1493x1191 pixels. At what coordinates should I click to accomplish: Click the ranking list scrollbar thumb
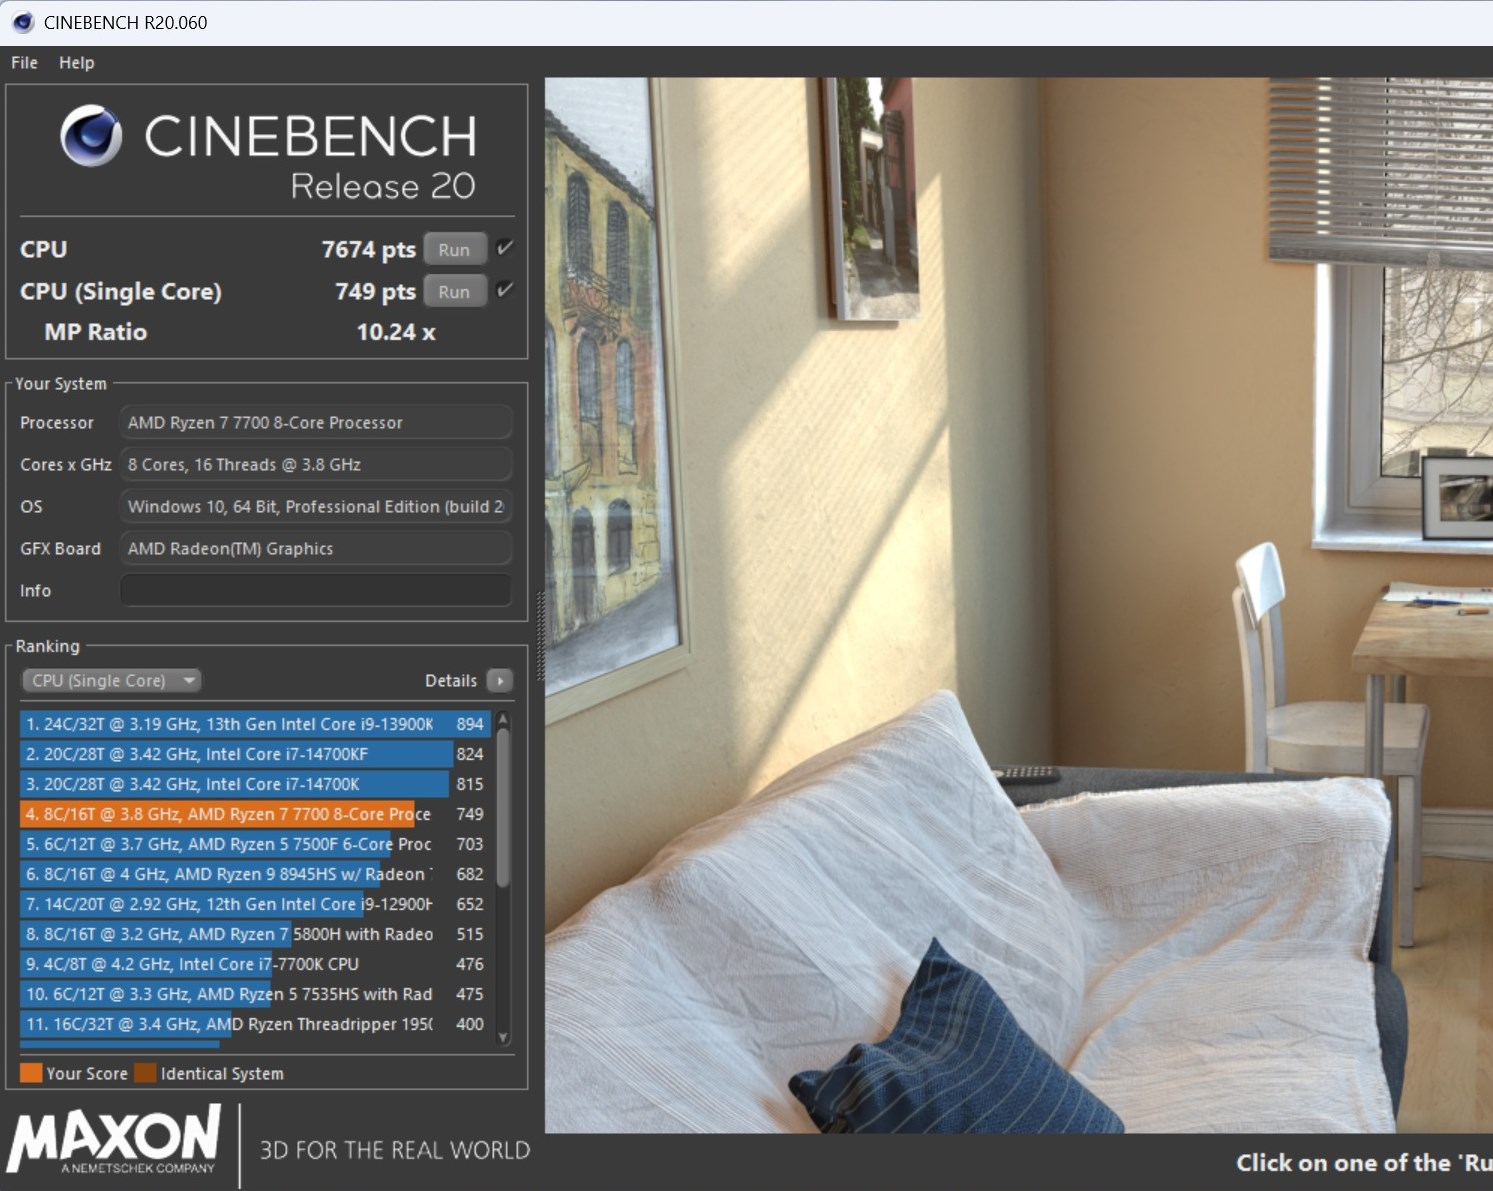pos(503,808)
